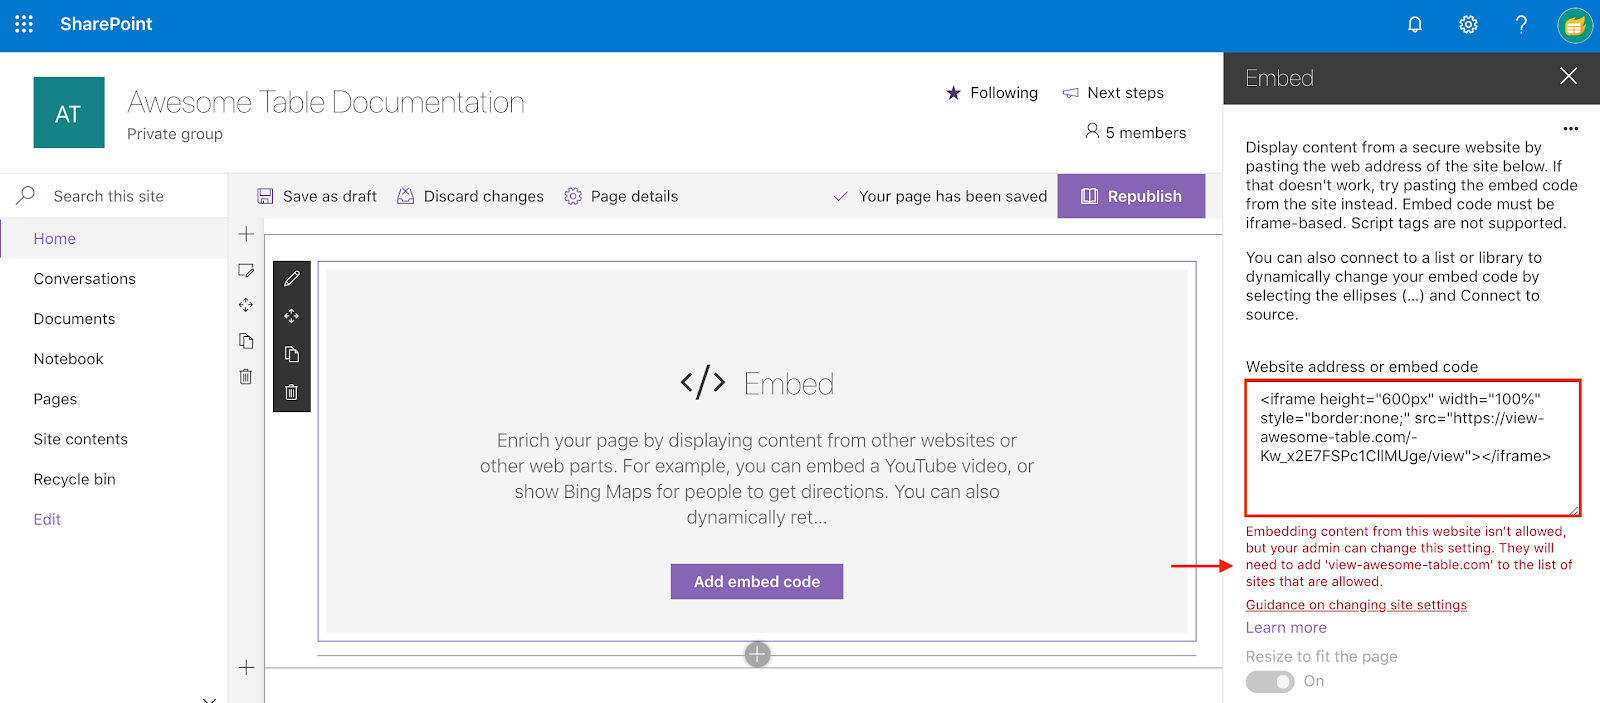Click the Website address or embed code label

(x=1362, y=367)
